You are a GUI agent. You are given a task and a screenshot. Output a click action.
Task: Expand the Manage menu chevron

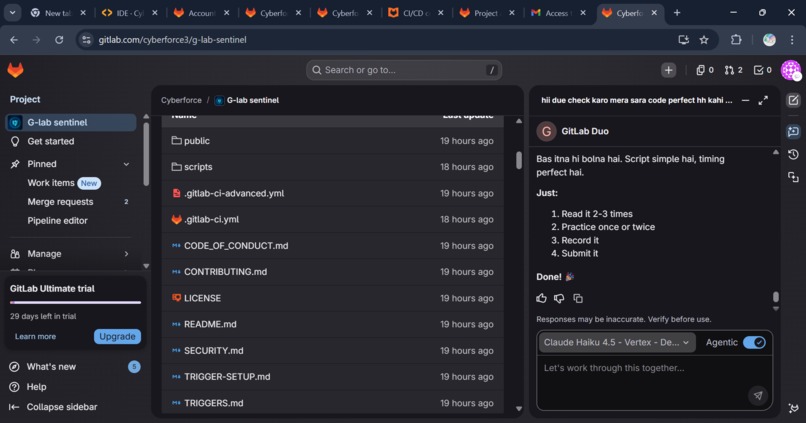[x=126, y=254]
